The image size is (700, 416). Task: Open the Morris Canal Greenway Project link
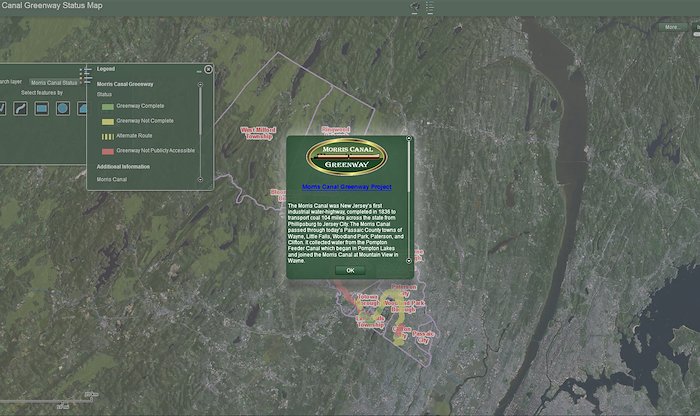pos(347,187)
